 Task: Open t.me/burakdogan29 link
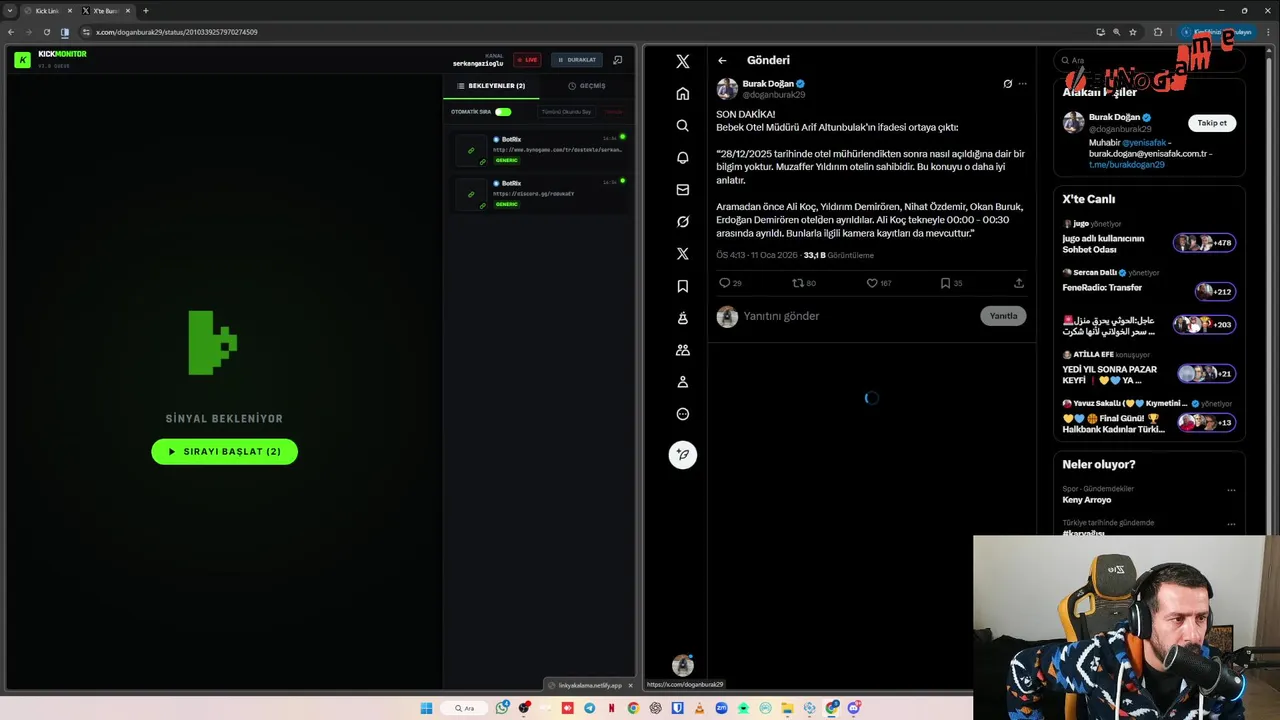pyautogui.click(x=1127, y=165)
